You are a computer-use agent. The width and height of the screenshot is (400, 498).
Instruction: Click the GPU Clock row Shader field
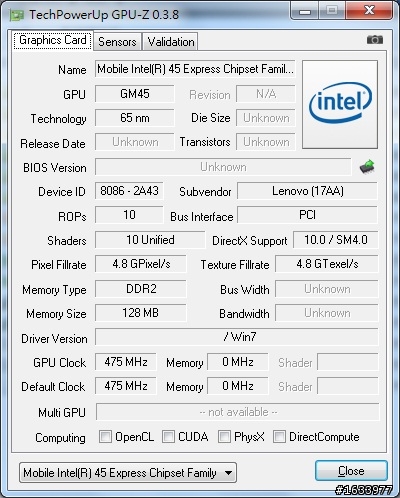348,362
